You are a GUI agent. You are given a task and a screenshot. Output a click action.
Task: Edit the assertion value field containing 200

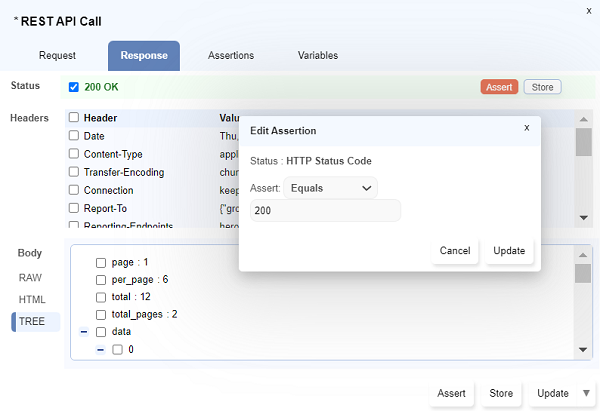point(325,211)
